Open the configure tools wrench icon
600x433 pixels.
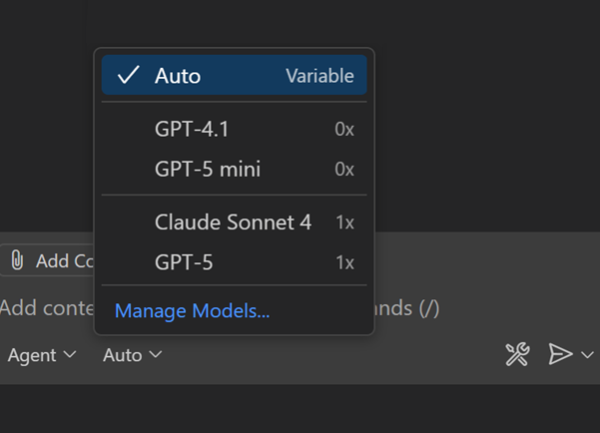click(x=517, y=354)
